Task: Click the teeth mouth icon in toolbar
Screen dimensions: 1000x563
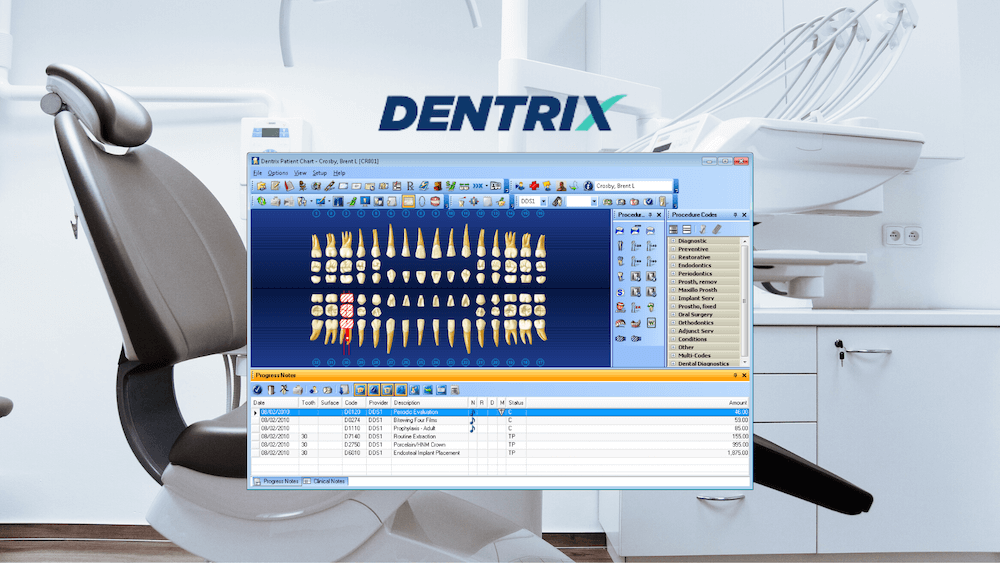Action: point(435,201)
